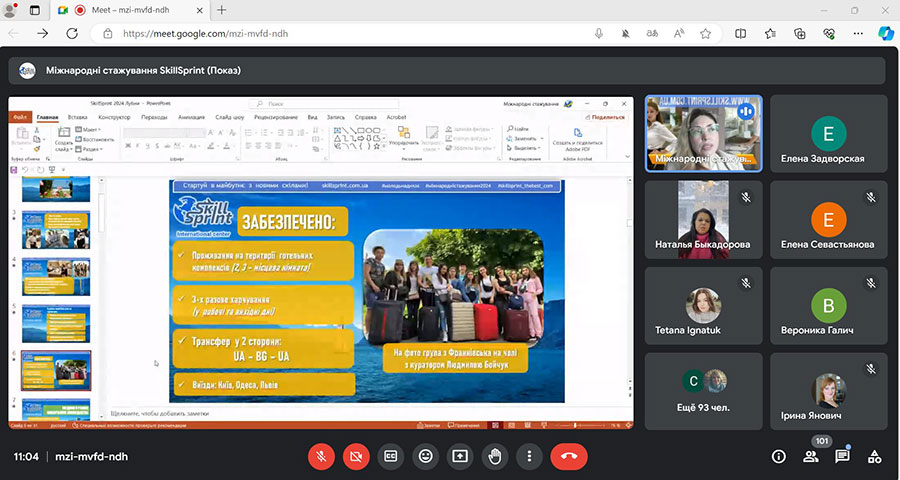Select Наталья Быкадорова video tile
Viewport: 900px width, 480px height.
[704, 220]
